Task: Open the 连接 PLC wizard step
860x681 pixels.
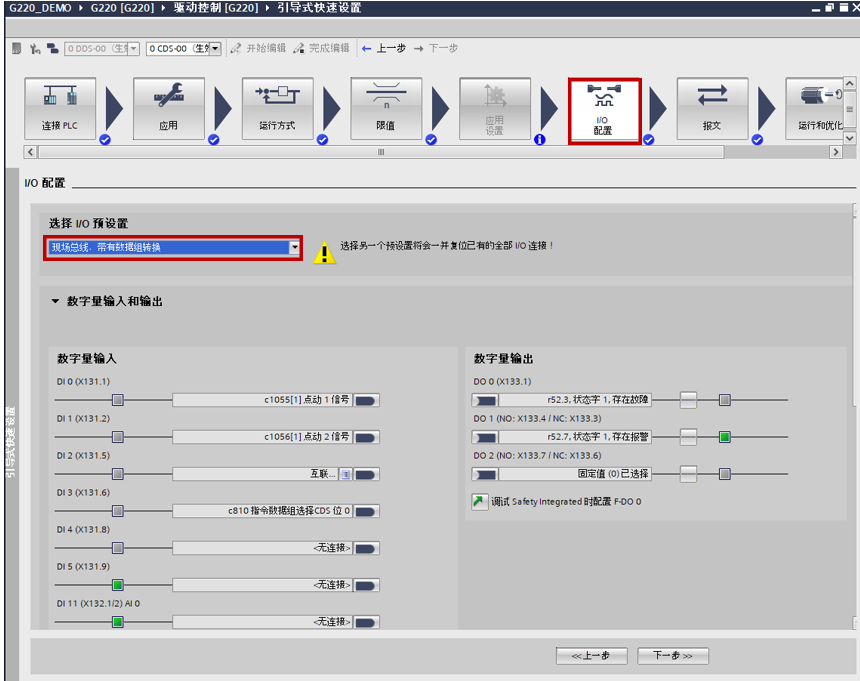Action: coord(59,109)
